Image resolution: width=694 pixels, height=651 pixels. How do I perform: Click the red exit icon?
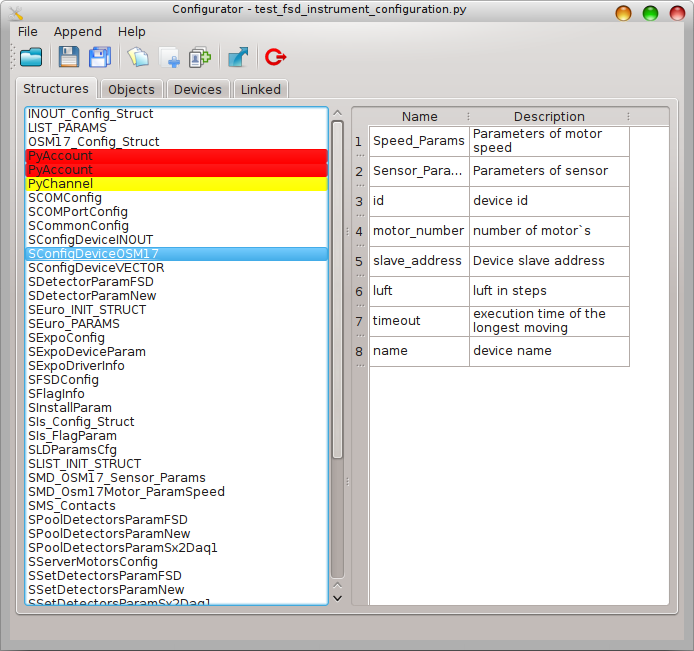(x=275, y=57)
